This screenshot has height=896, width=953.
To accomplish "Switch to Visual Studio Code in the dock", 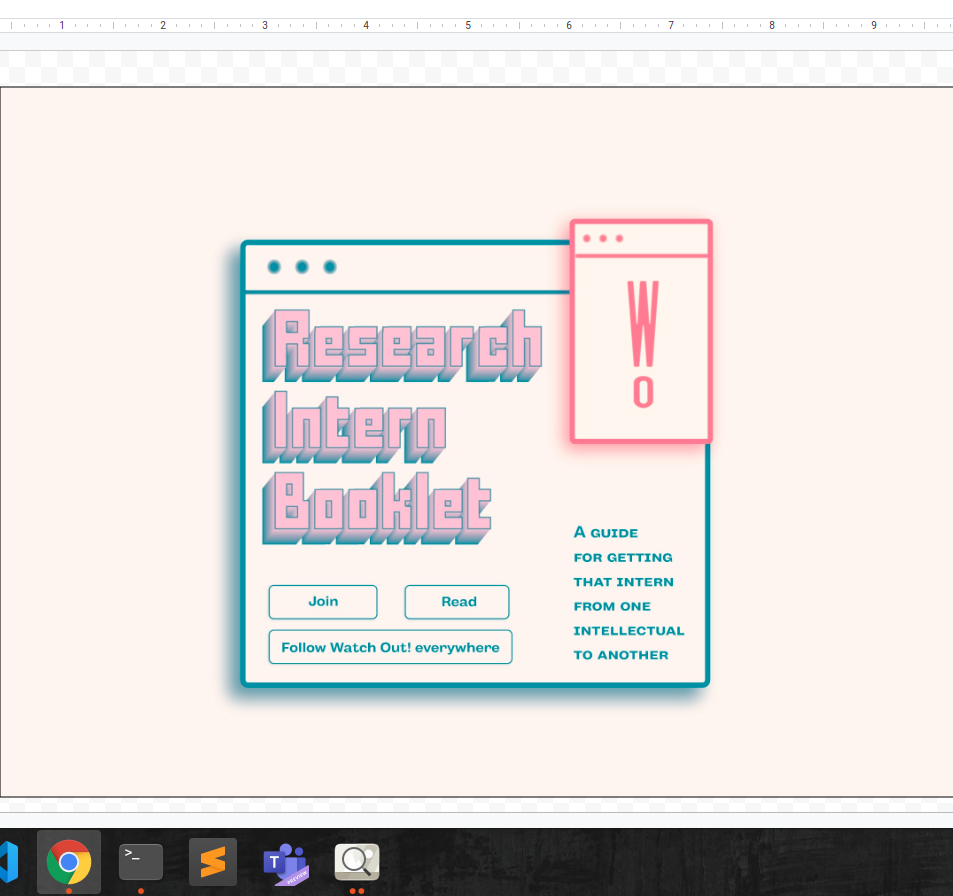I will (8, 861).
